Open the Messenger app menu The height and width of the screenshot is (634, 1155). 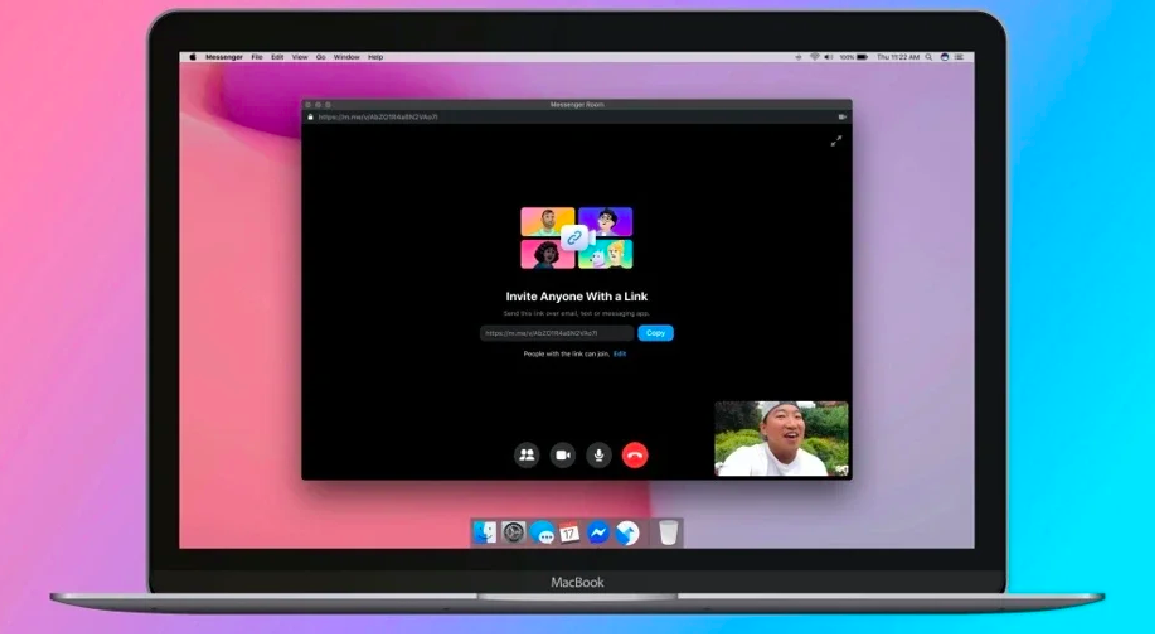[x=224, y=58]
